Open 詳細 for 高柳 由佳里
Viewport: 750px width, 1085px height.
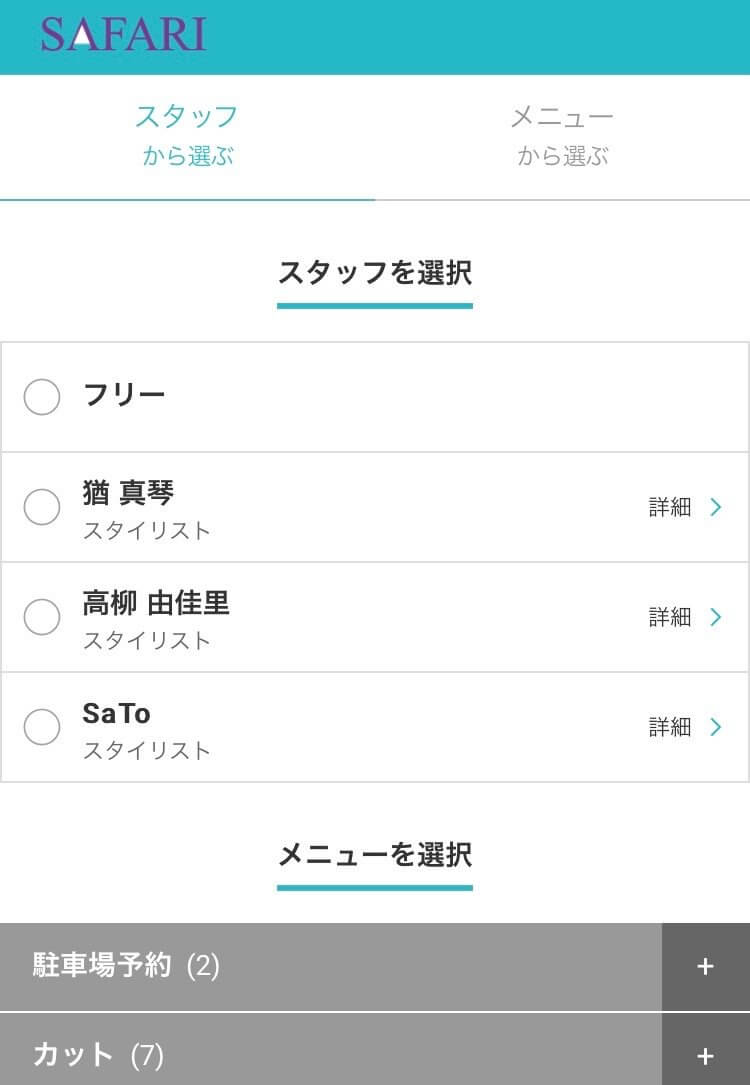point(670,617)
